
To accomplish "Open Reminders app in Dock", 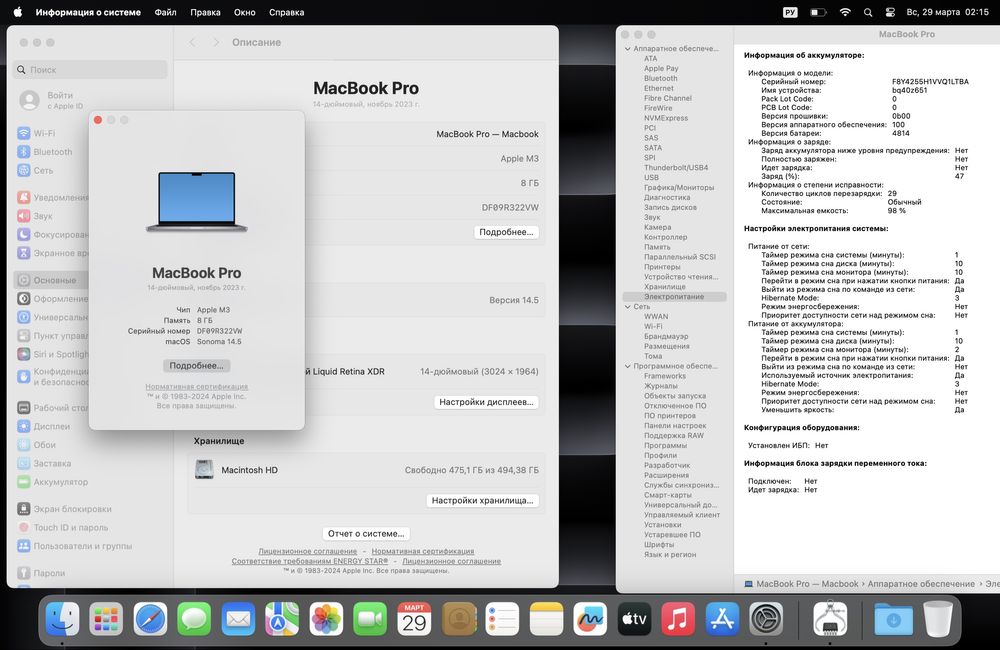I will 503,619.
